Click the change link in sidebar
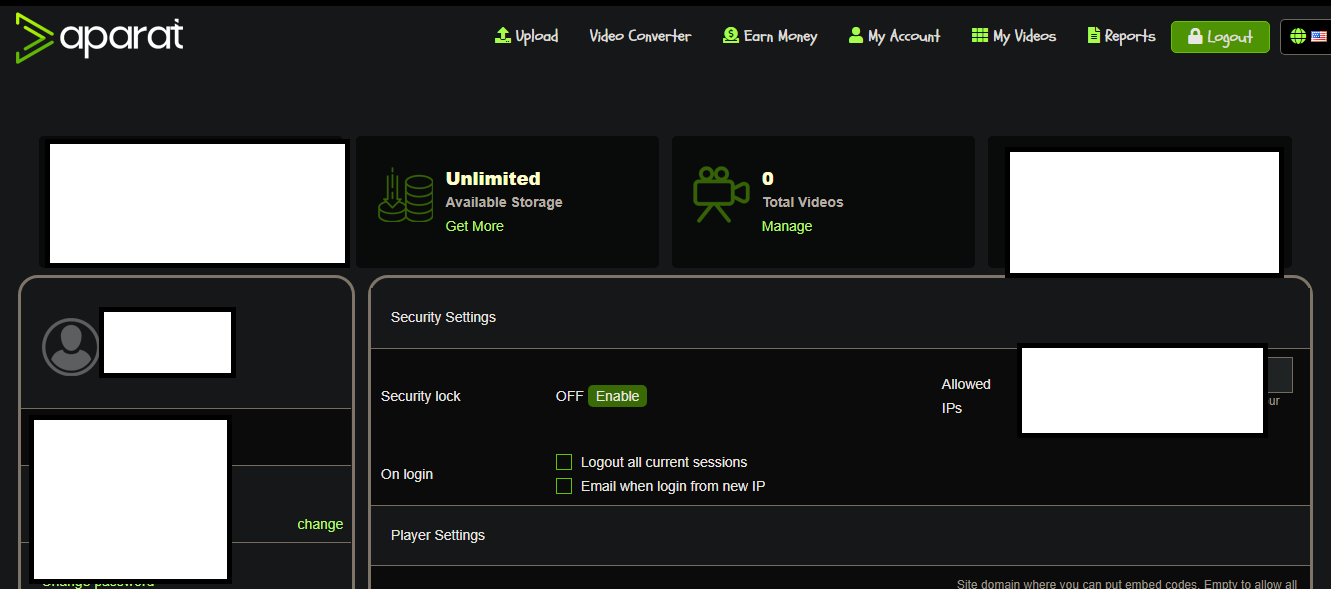 (320, 524)
